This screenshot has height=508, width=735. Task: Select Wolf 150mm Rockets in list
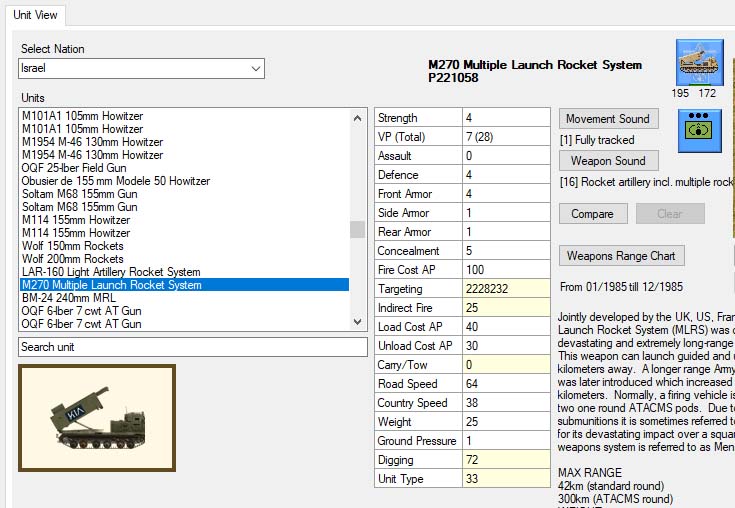(185, 246)
